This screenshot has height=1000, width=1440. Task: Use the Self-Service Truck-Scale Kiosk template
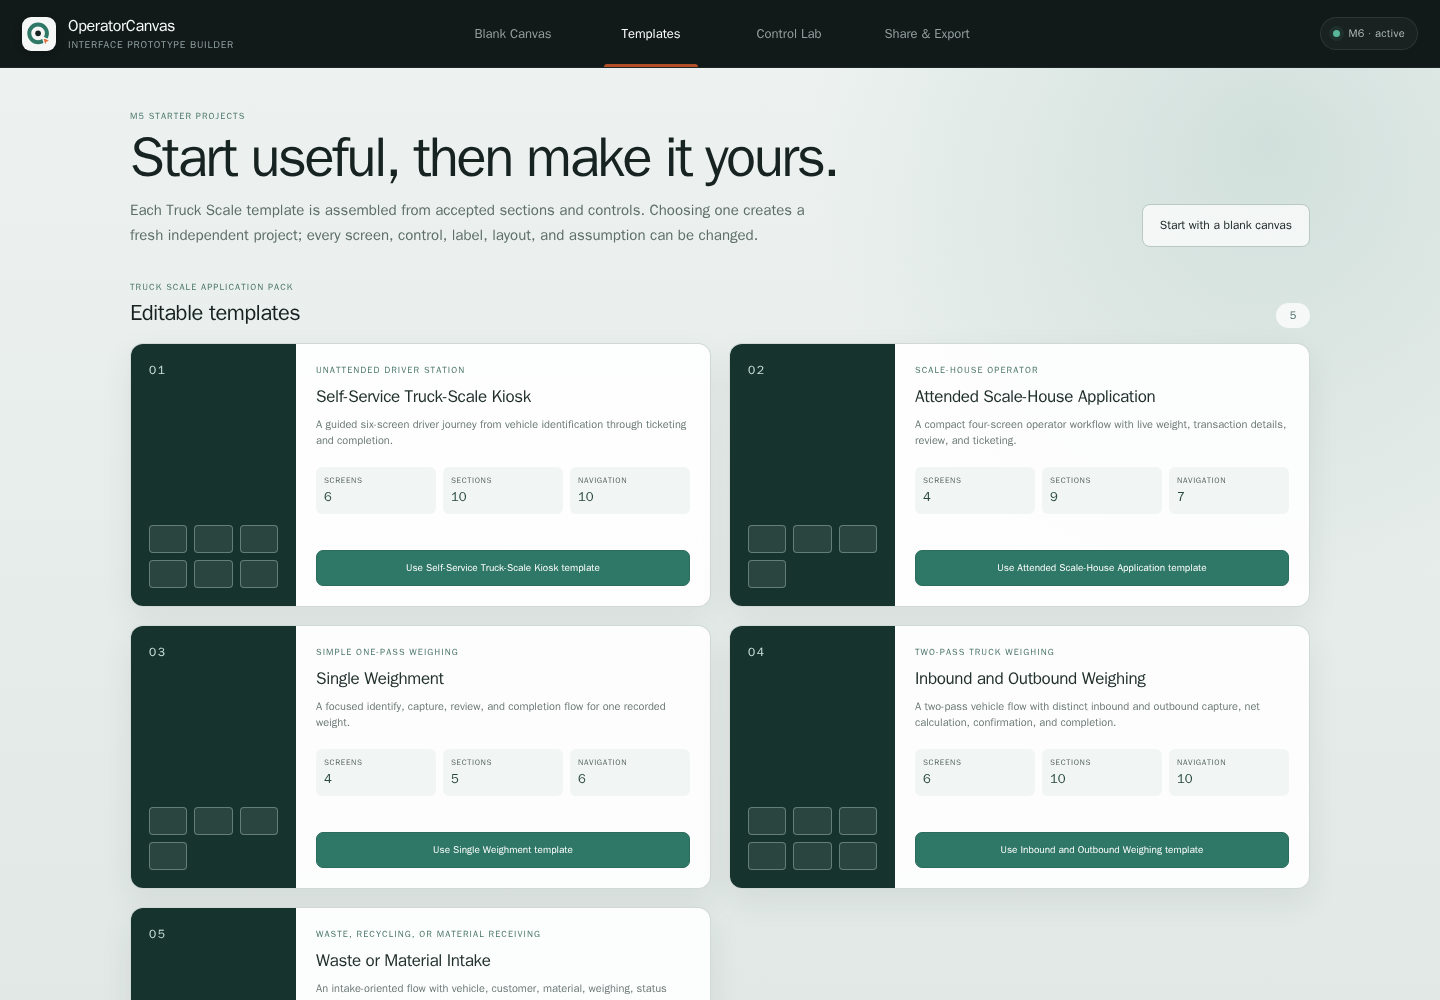coord(503,568)
